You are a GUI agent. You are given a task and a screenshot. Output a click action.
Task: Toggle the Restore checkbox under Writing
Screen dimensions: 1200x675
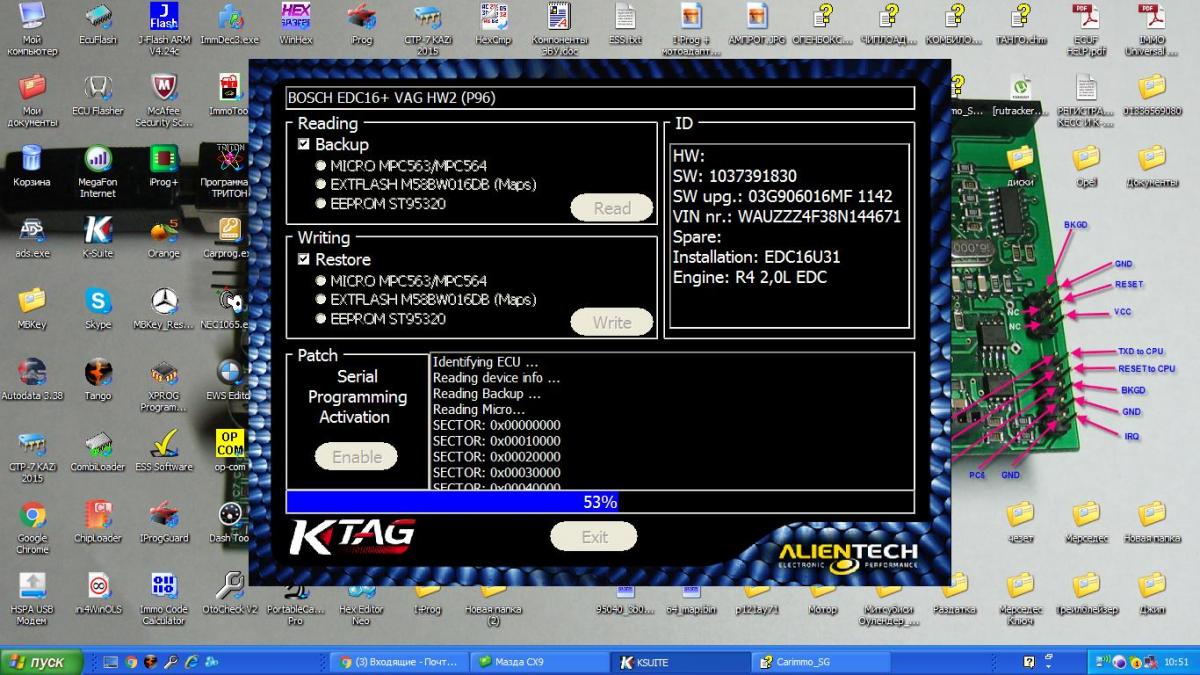pos(304,260)
